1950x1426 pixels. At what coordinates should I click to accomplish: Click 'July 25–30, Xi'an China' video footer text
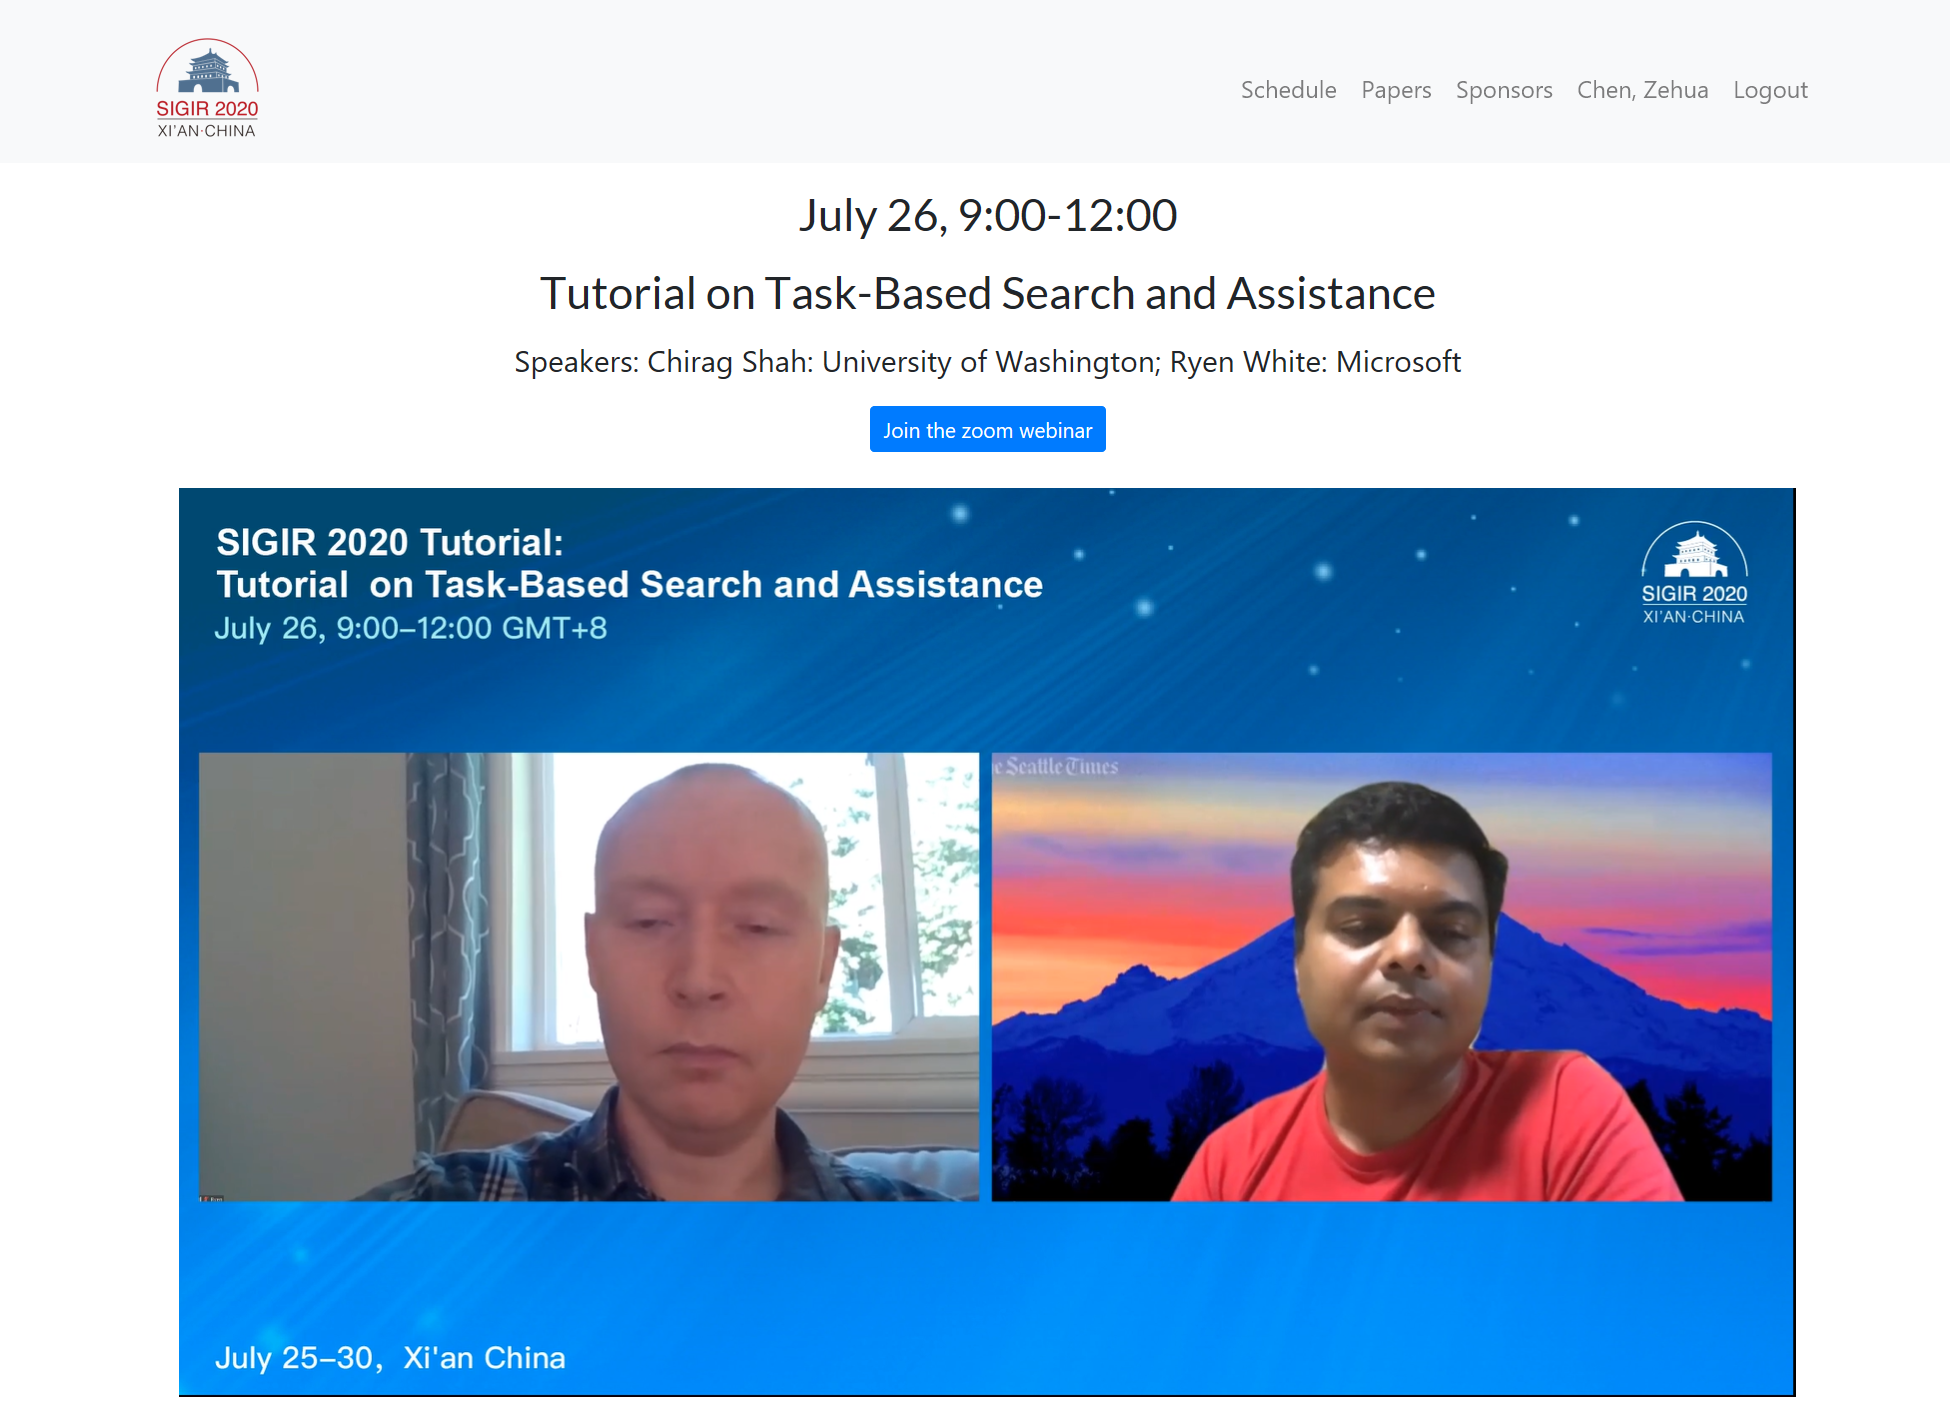[390, 1357]
